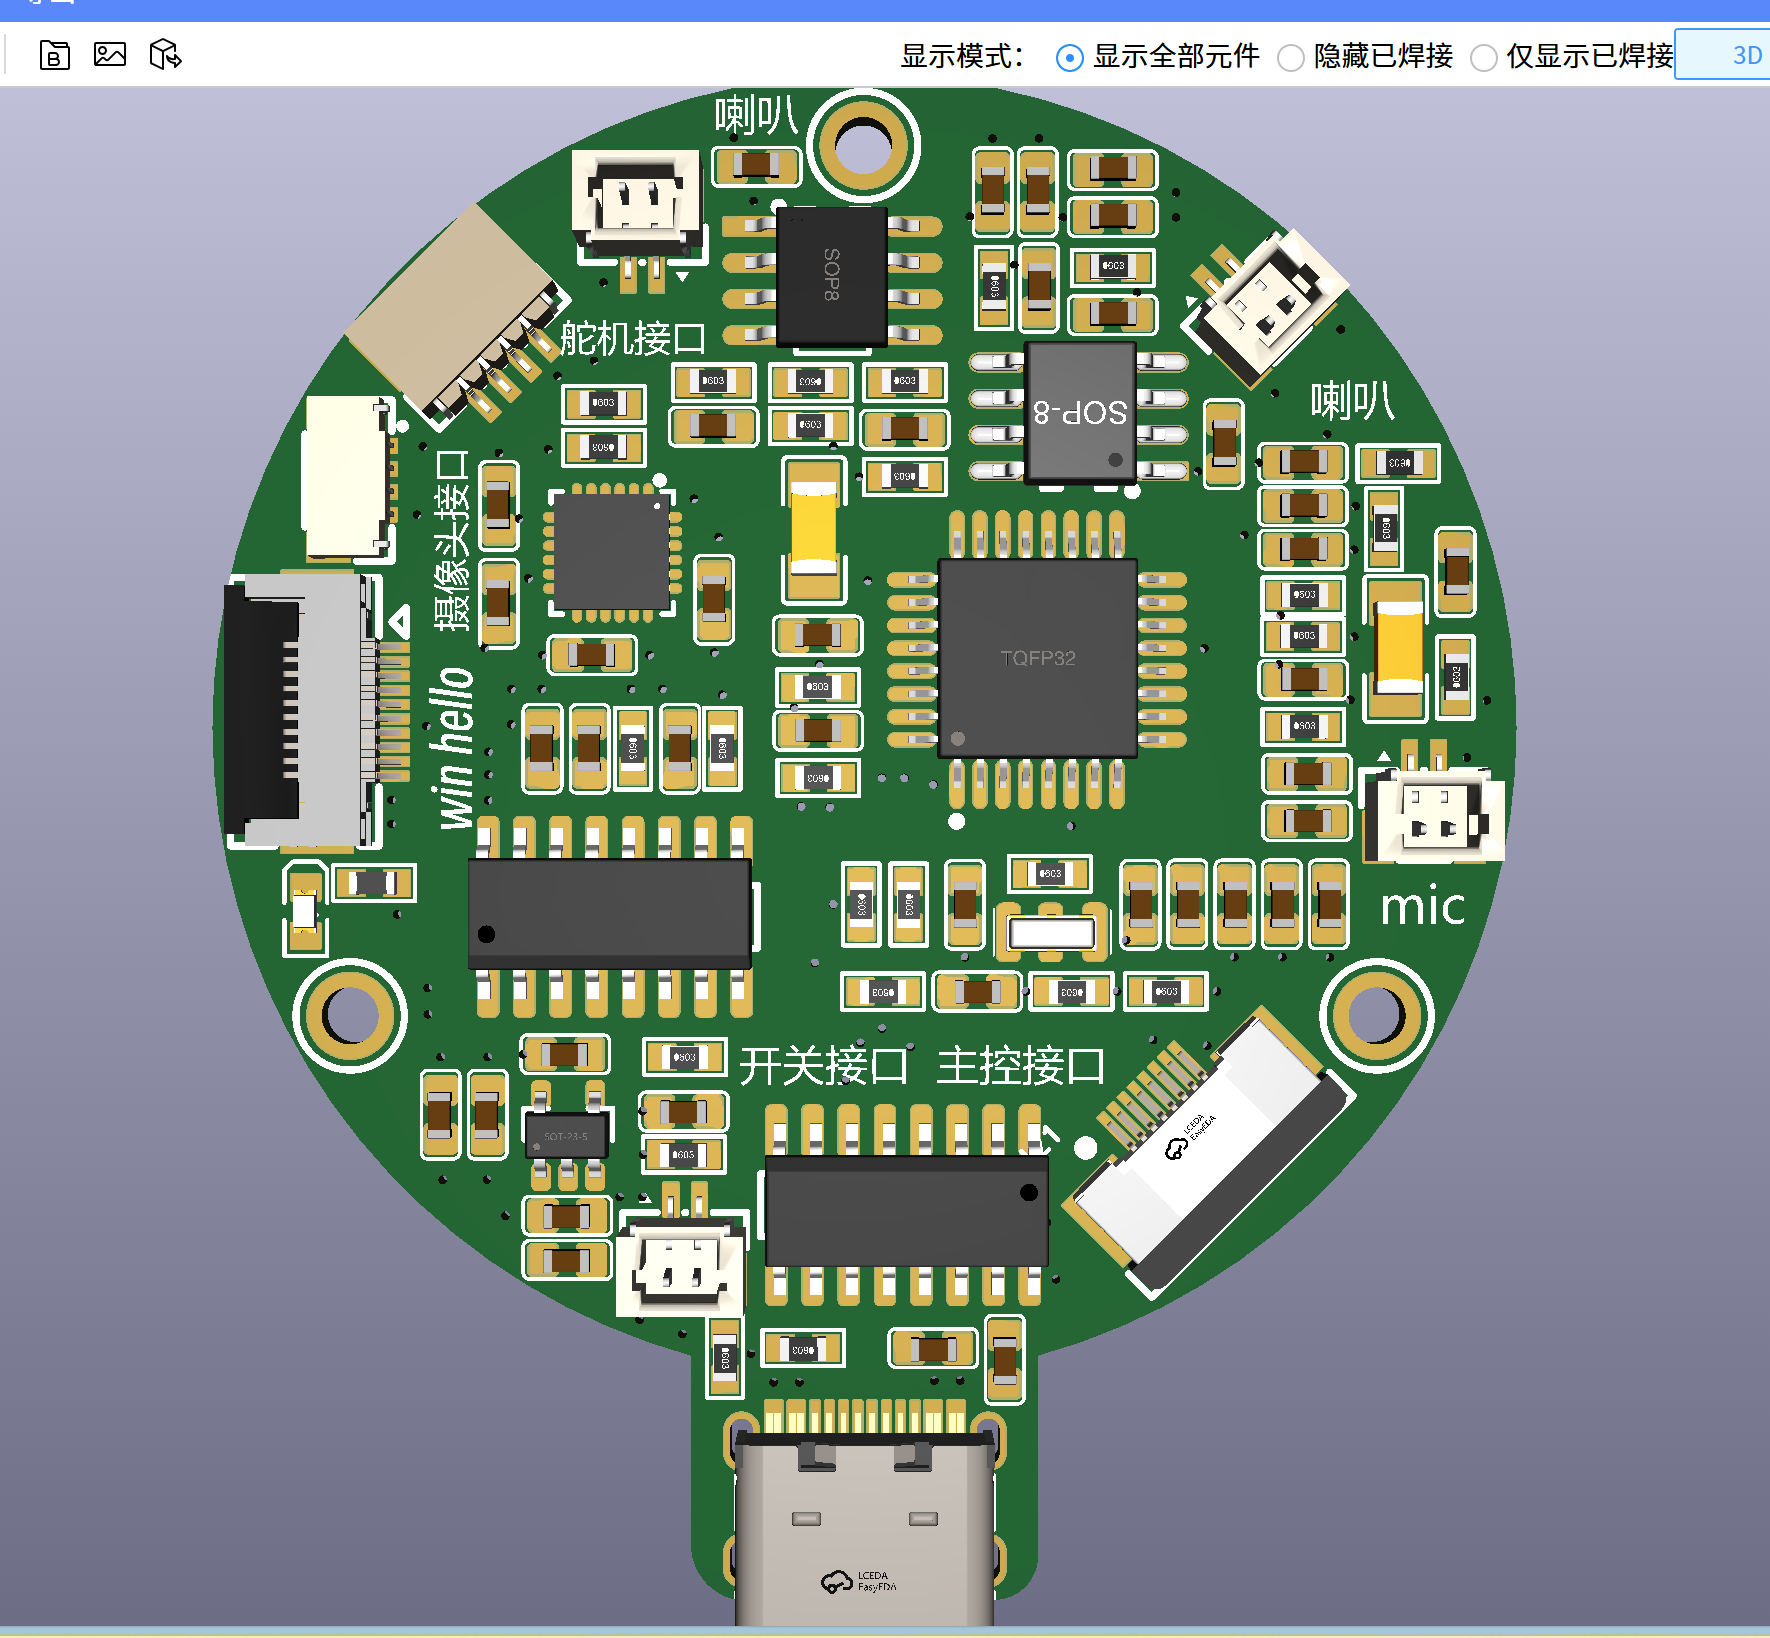Click the 显示模式 label
Image resolution: width=1770 pixels, height=1638 pixels.
tap(962, 56)
